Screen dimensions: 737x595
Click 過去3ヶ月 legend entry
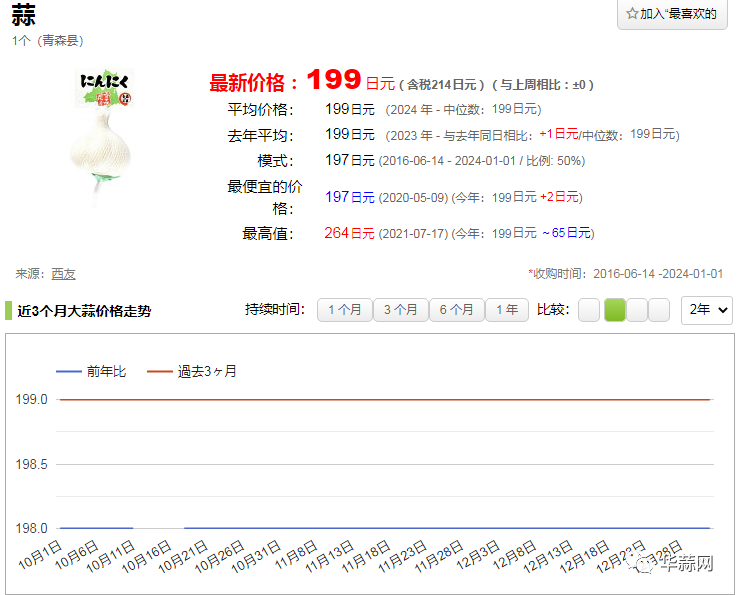(x=192, y=371)
